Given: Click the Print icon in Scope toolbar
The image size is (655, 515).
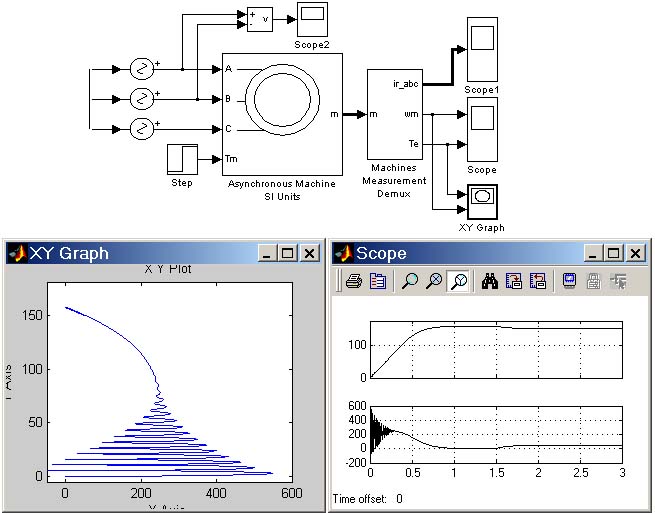Looking at the screenshot, I should coord(354,281).
